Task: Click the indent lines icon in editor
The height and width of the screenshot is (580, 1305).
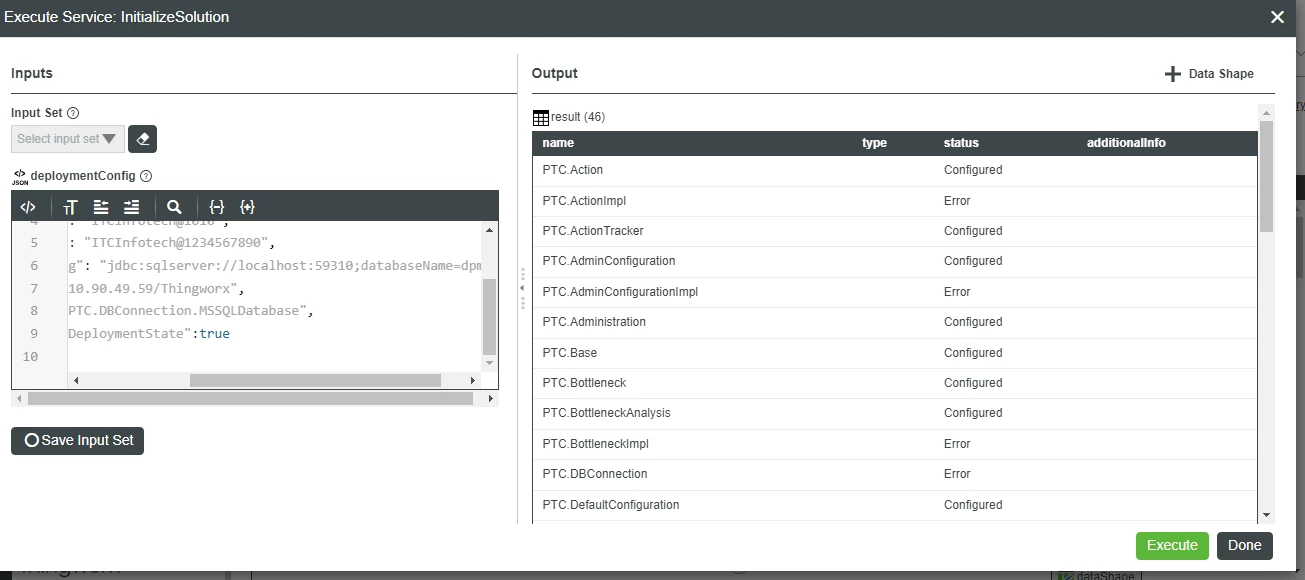Action: point(132,207)
